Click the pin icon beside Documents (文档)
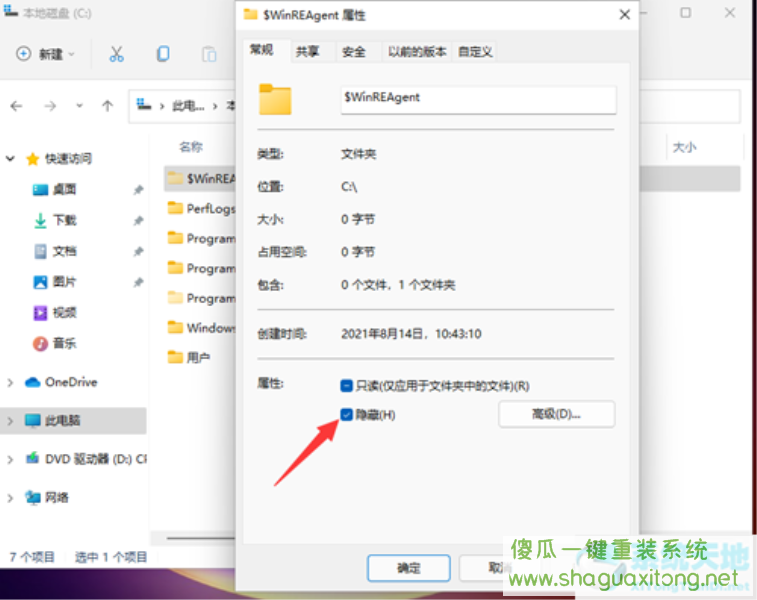 [139, 251]
